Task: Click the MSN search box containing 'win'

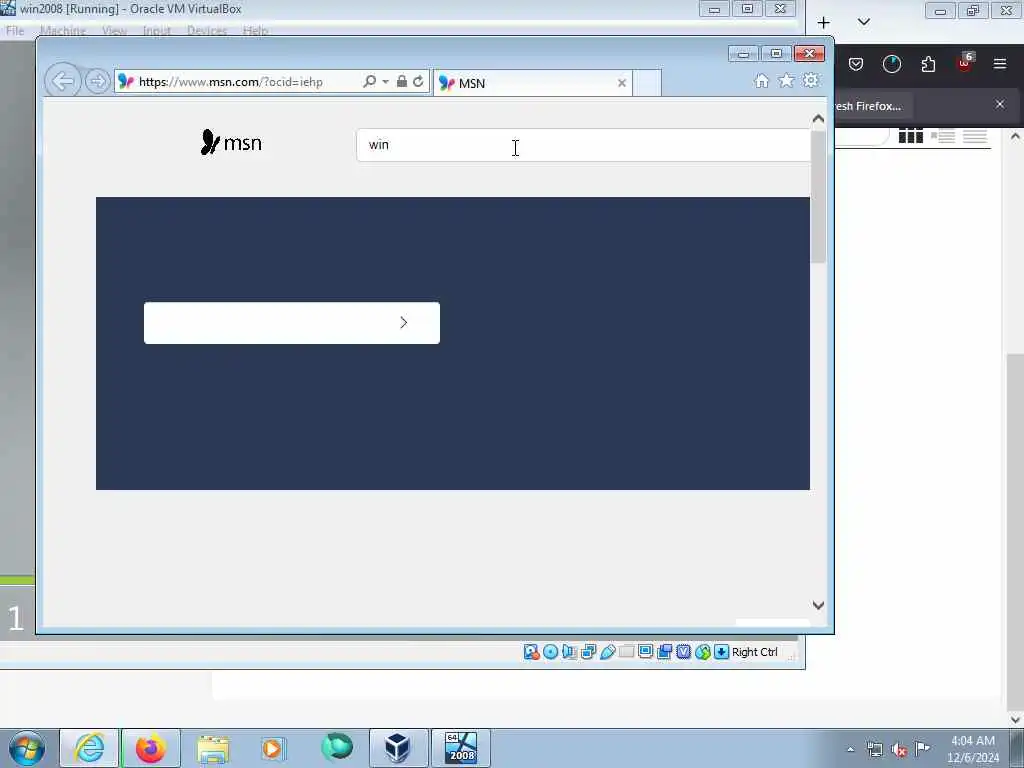Action: tap(583, 145)
